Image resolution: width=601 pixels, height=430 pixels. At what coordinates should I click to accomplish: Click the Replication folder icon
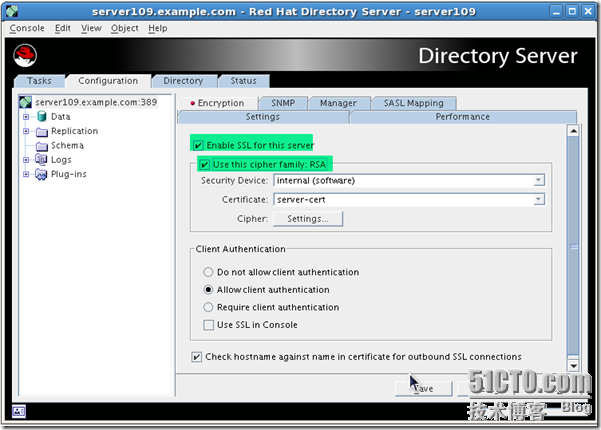(42, 132)
